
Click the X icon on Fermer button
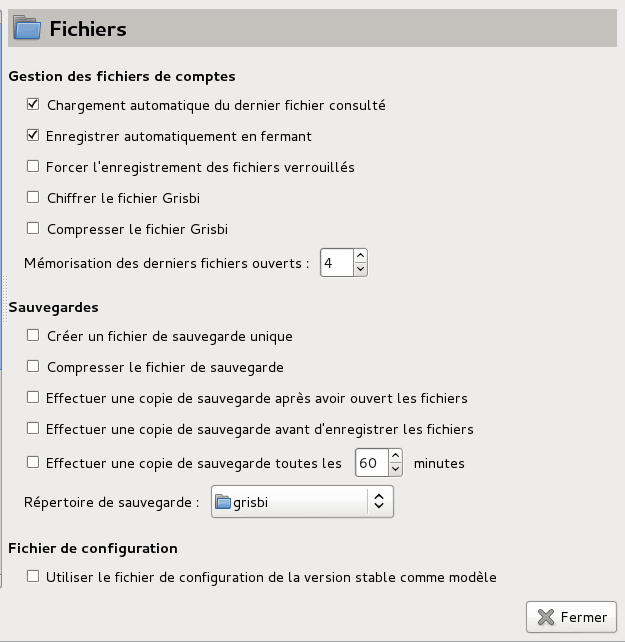[x=545, y=617]
